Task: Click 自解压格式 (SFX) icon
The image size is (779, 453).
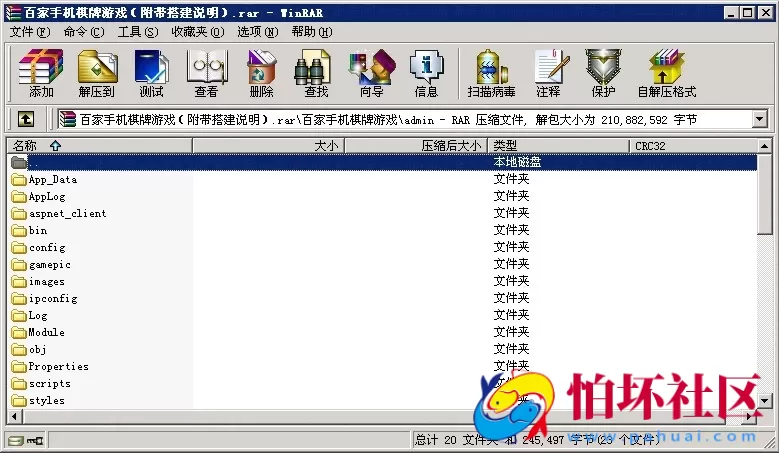Action: [667, 73]
